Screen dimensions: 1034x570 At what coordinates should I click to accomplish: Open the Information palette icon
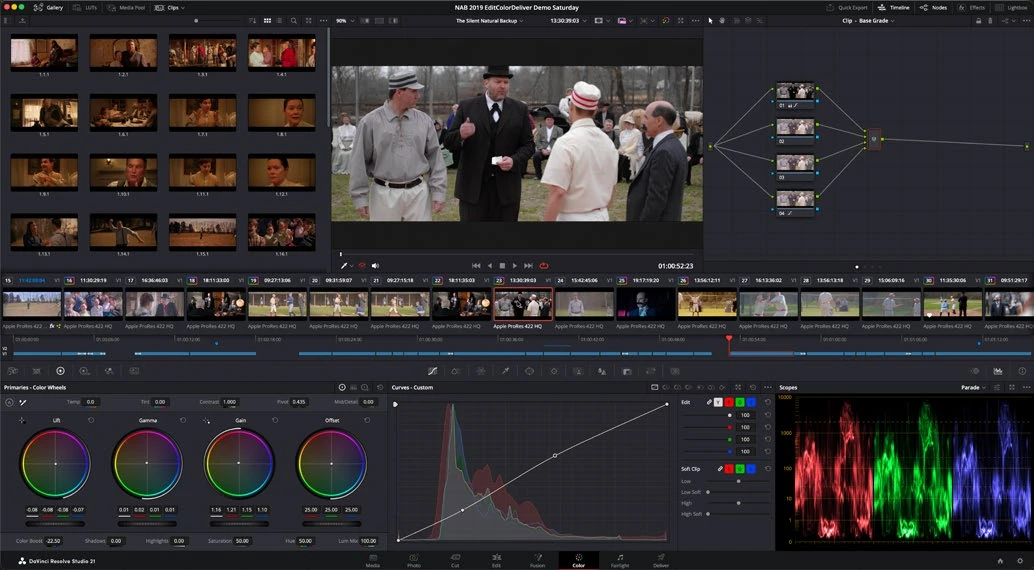1022,371
